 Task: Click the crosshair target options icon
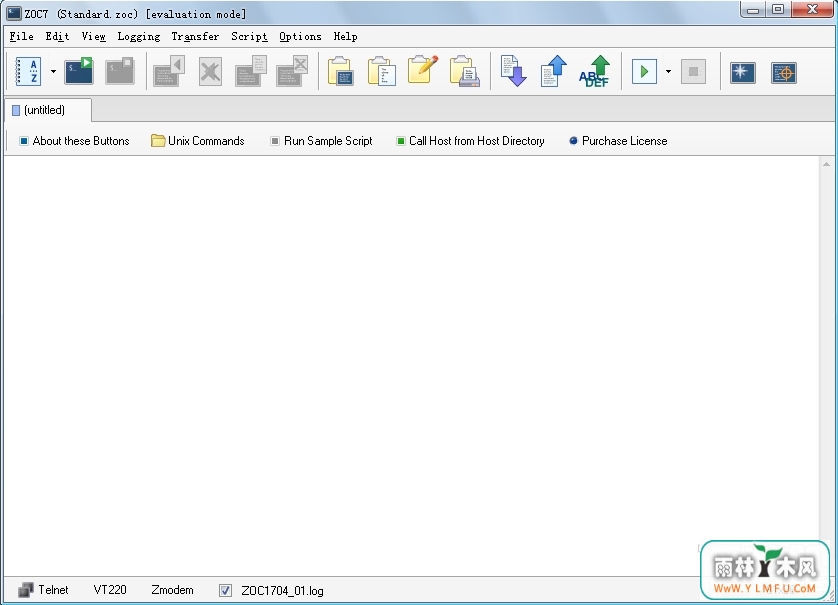(x=784, y=73)
